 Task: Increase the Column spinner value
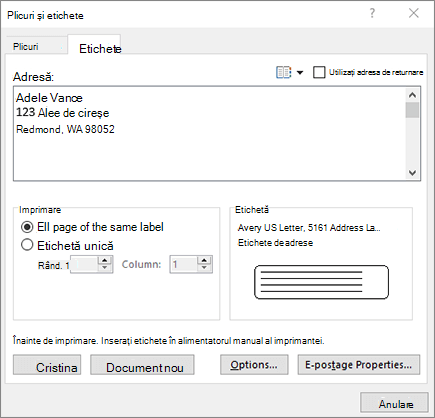[205, 260]
